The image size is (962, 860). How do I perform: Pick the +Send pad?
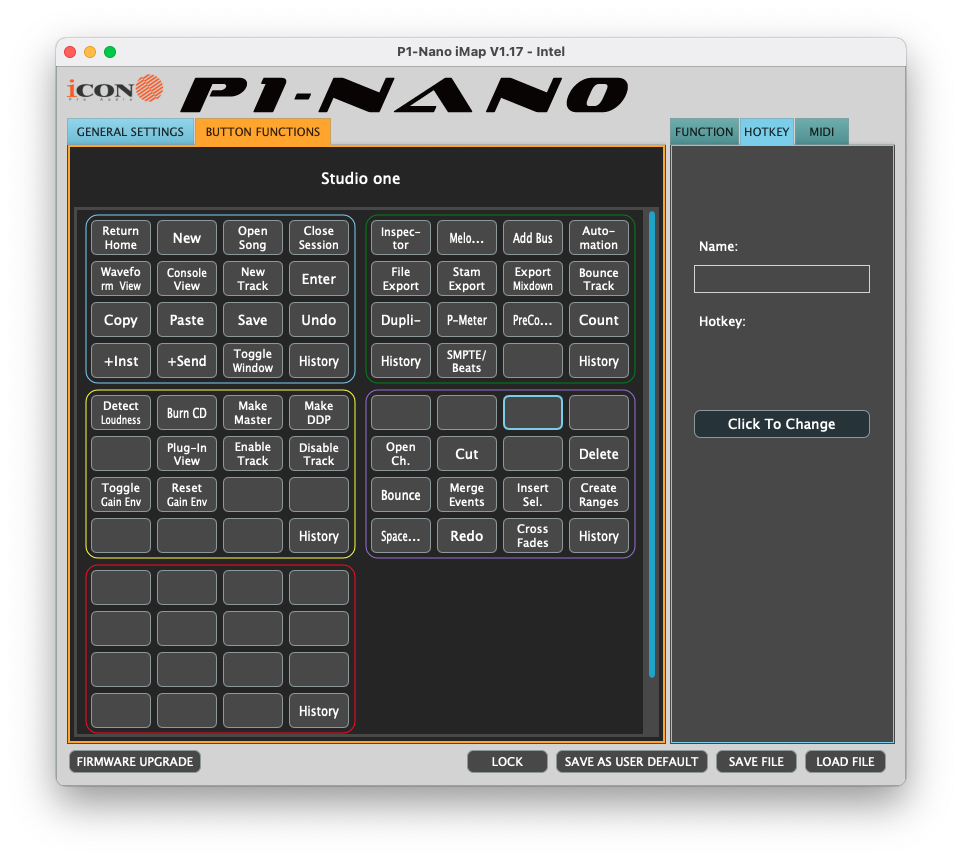(x=187, y=361)
